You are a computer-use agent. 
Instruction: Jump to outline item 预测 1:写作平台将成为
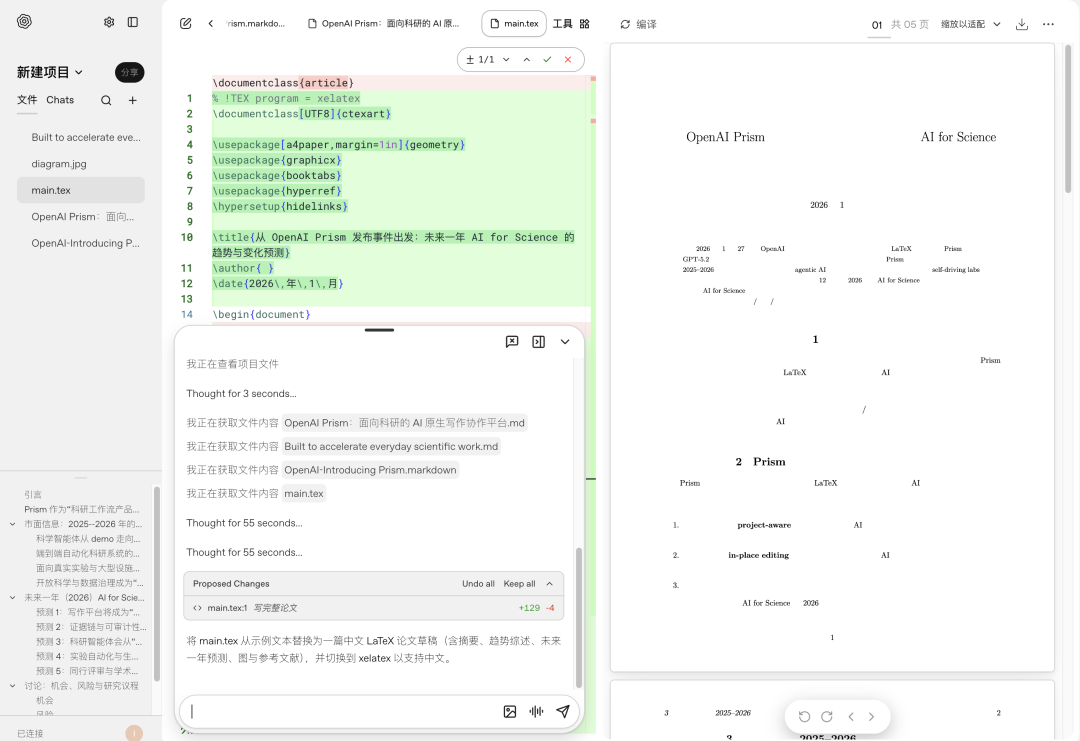(x=88, y=612)
